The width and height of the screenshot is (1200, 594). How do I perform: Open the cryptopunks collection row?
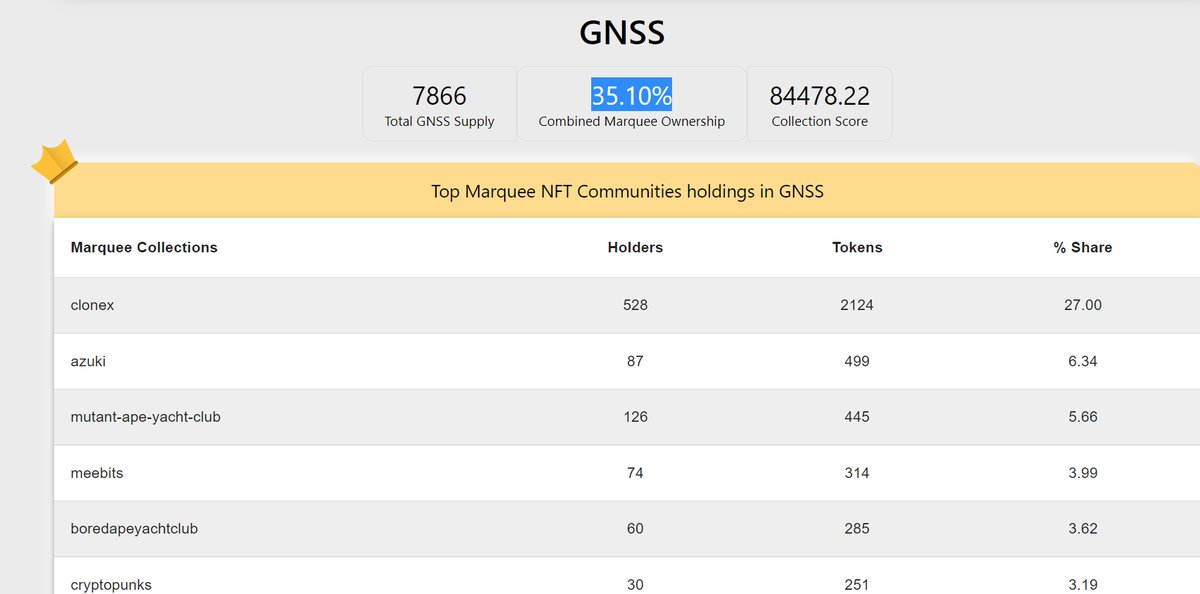(x=627, y=576)
